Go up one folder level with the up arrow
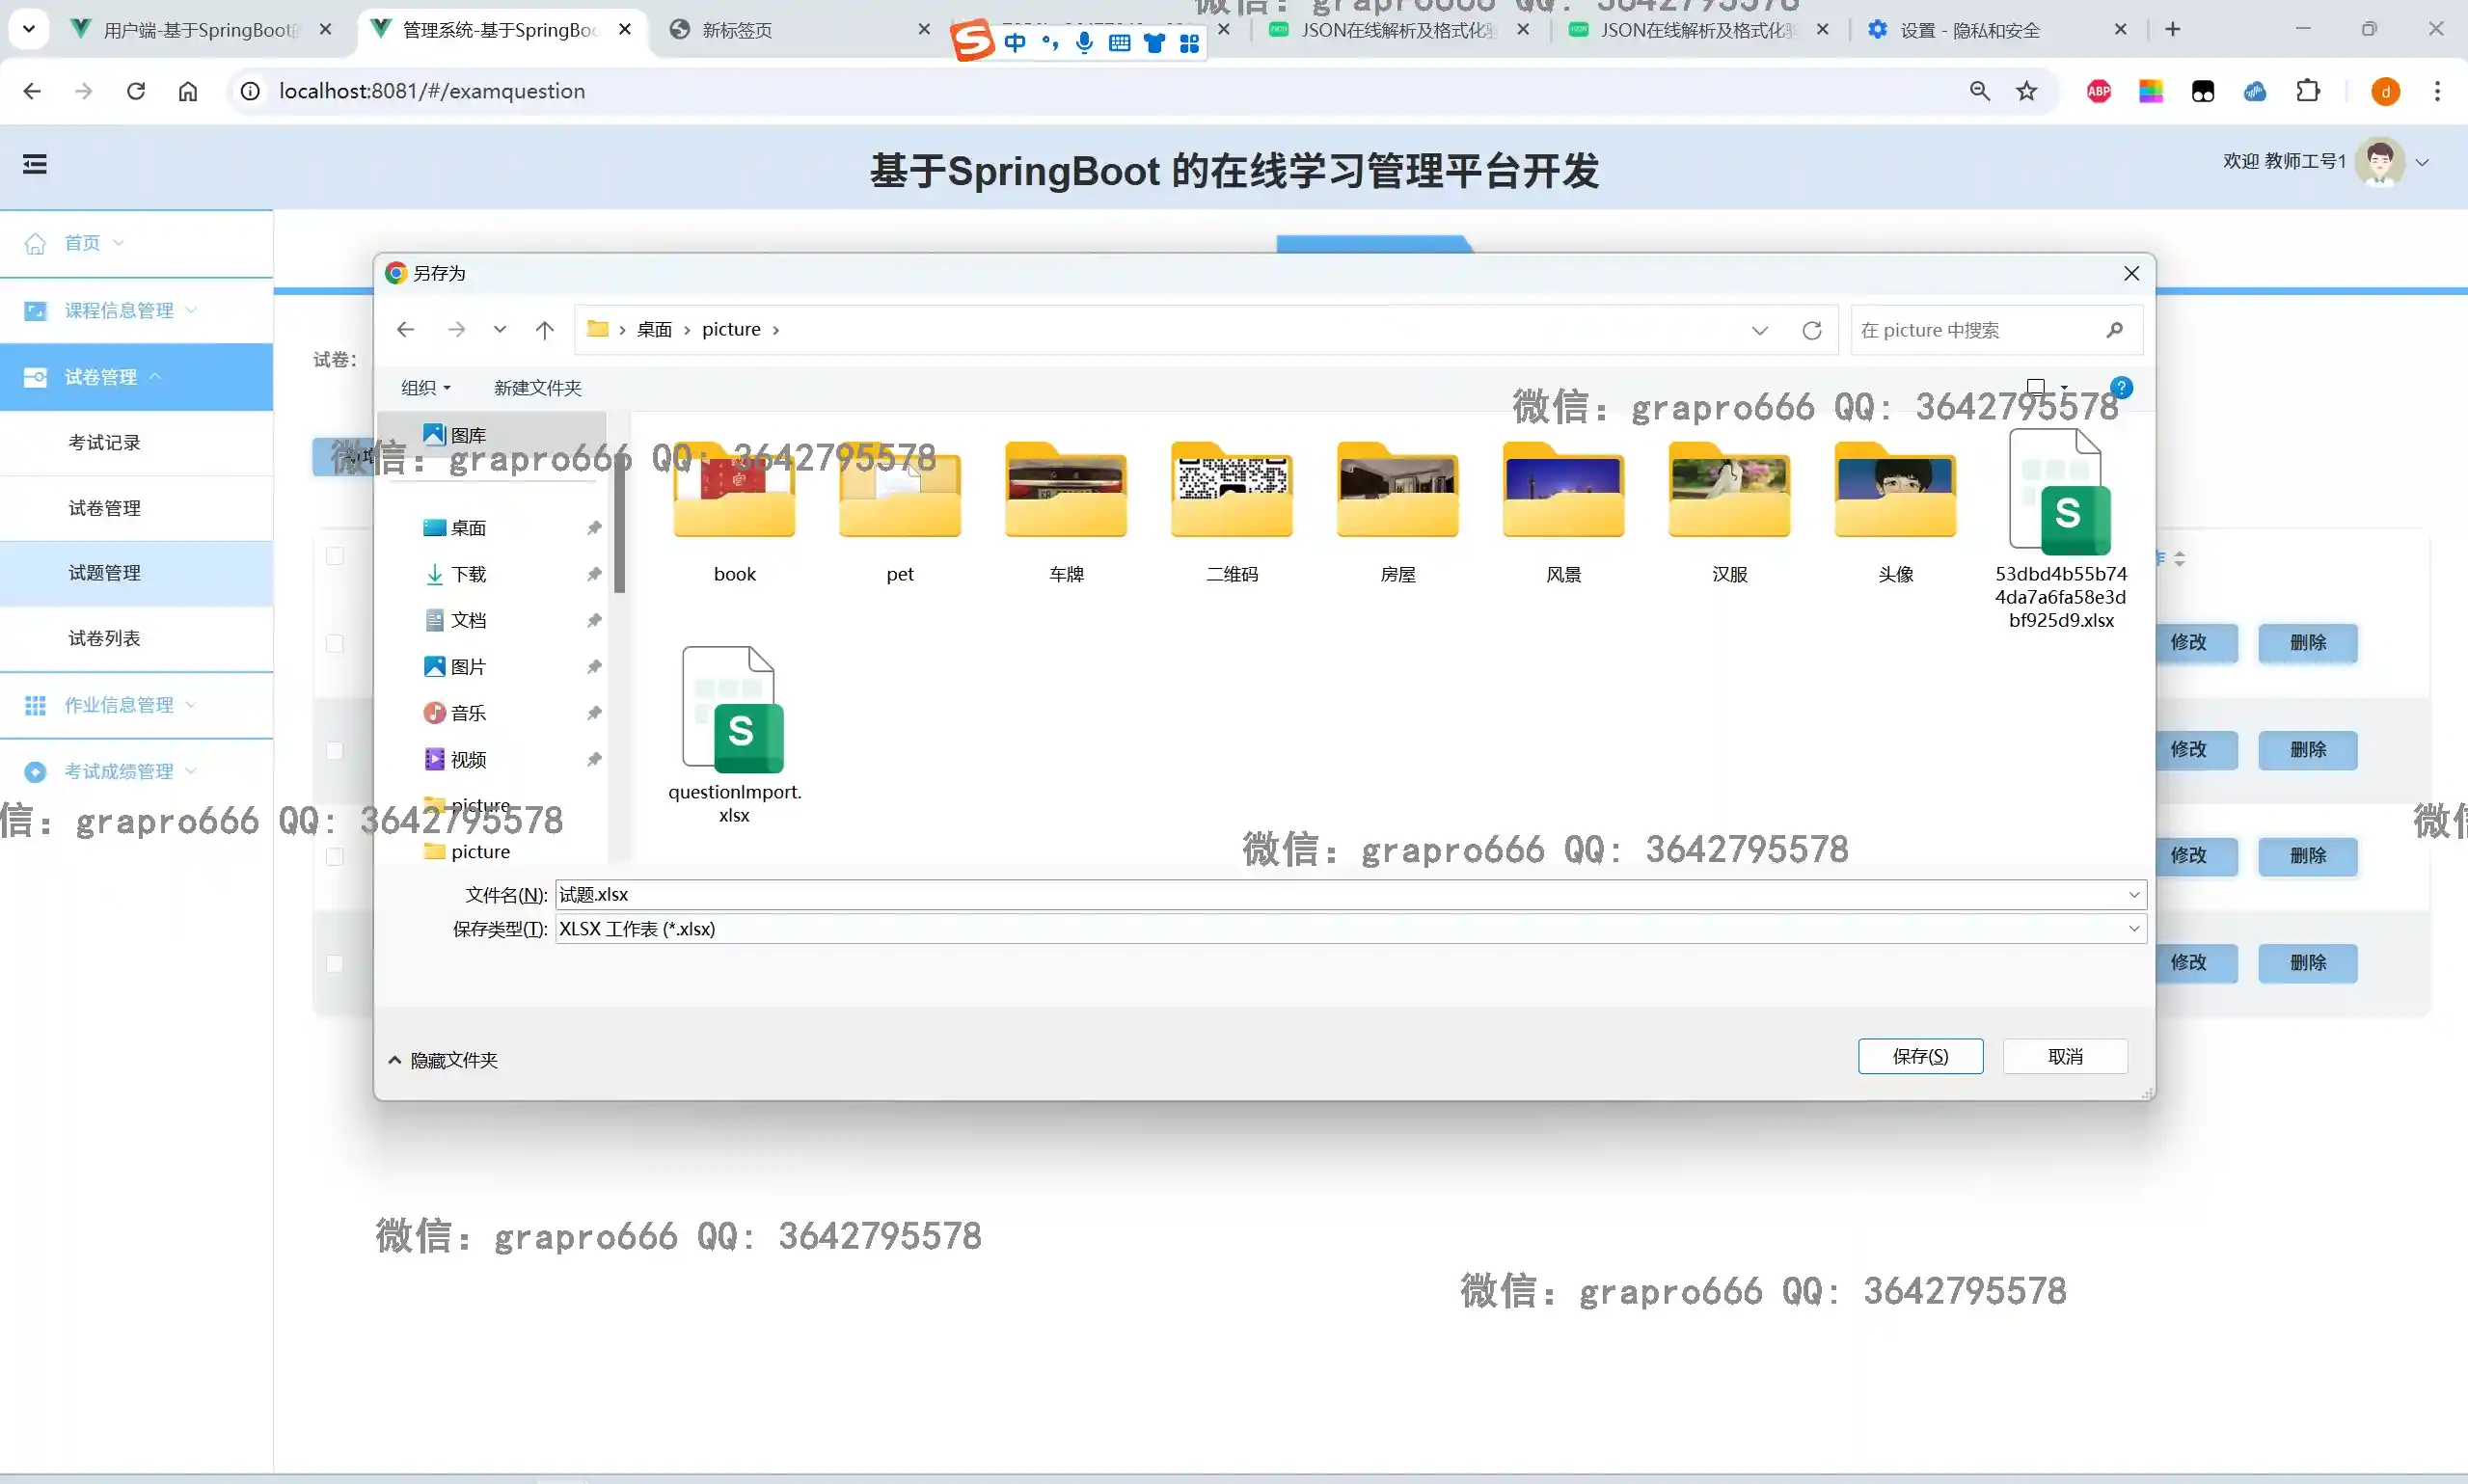 544,330
